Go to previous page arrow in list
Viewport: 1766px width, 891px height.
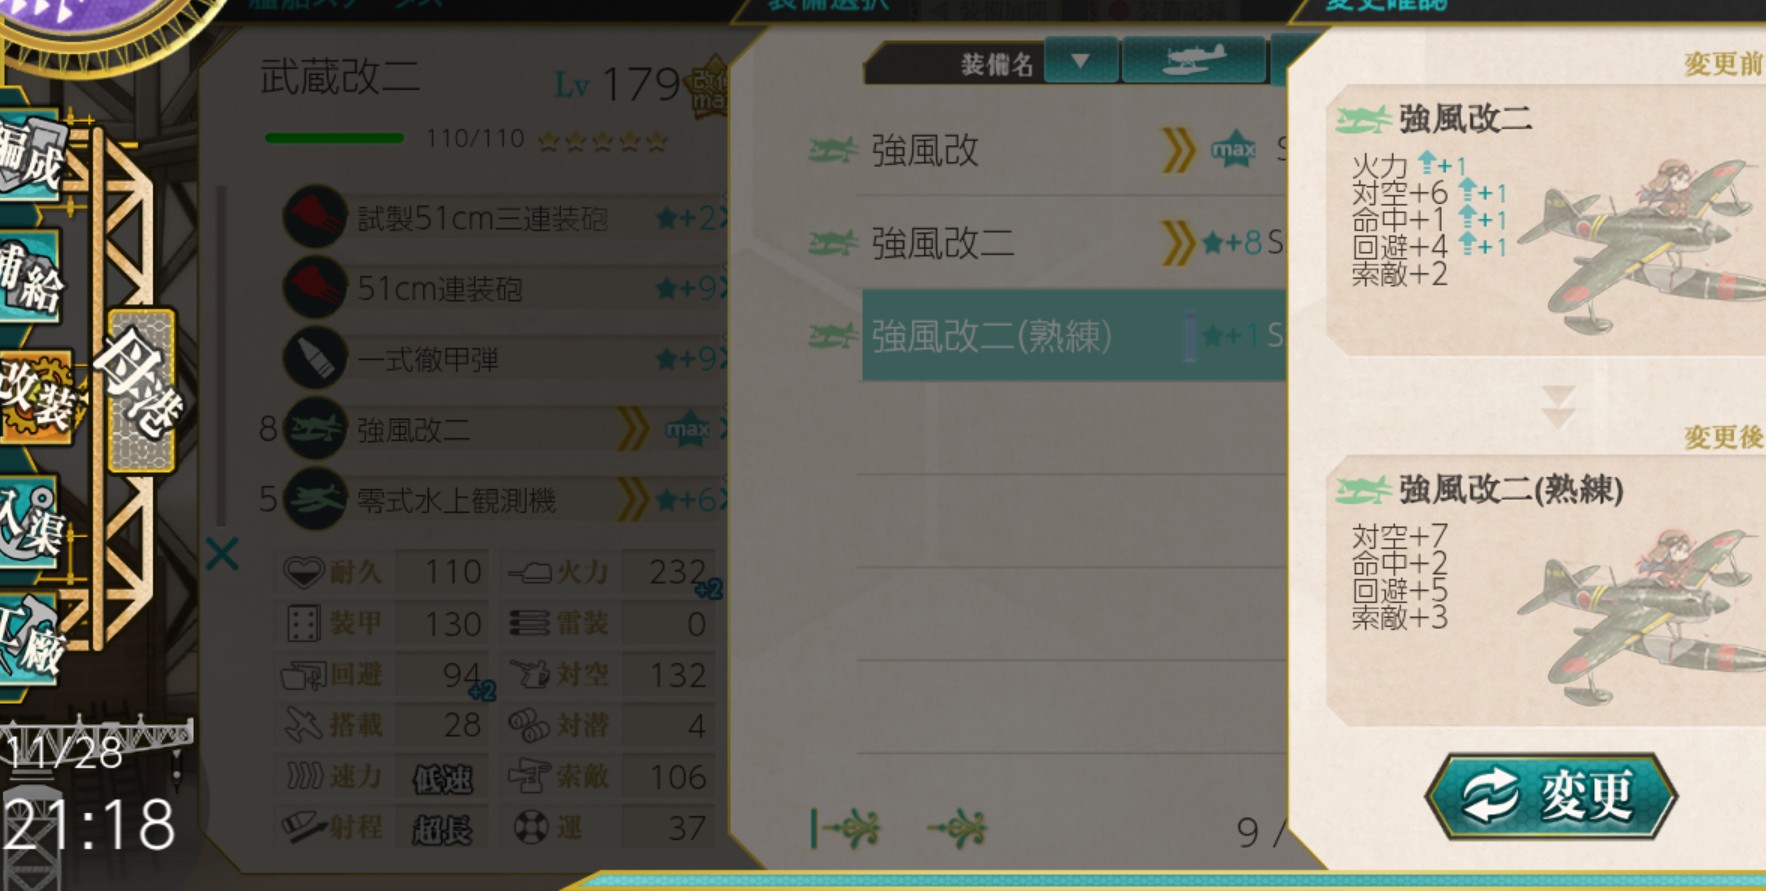[x=958, y=829]
